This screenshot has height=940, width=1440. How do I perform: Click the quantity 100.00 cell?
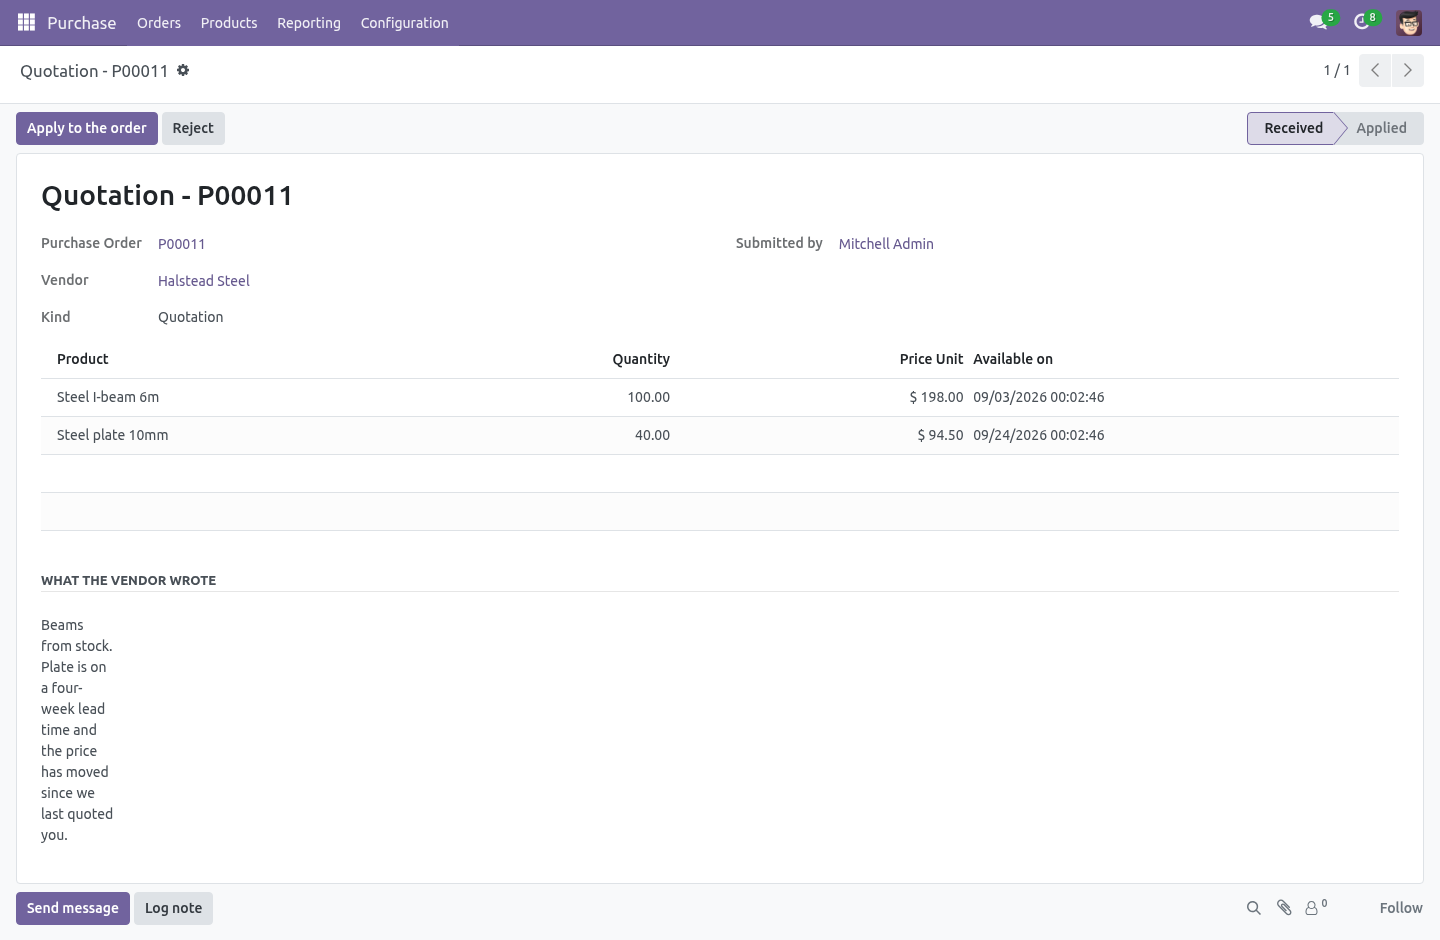[649, 397]
